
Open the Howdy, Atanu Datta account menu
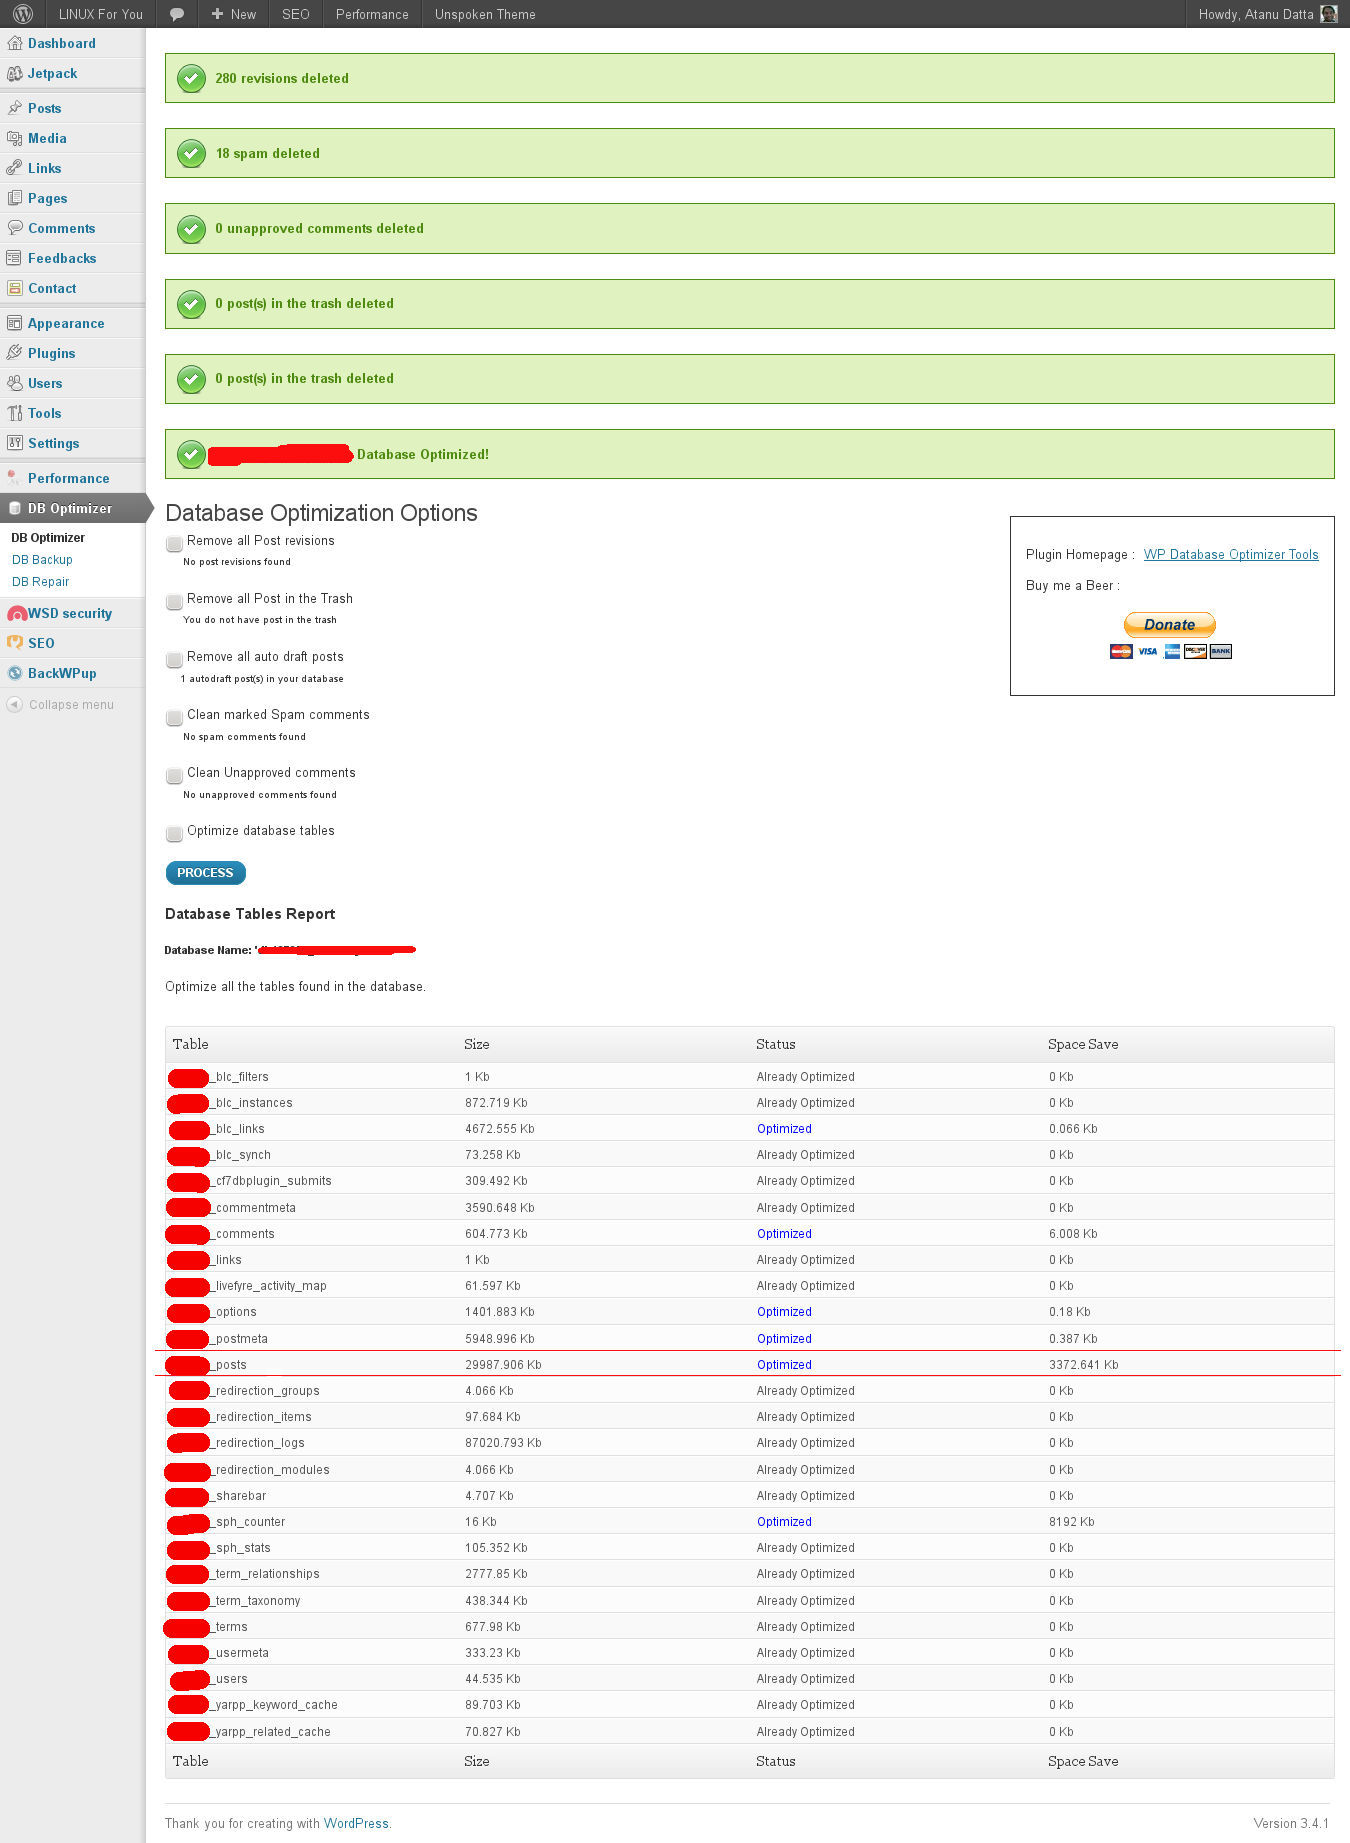tap(1267, 14)
